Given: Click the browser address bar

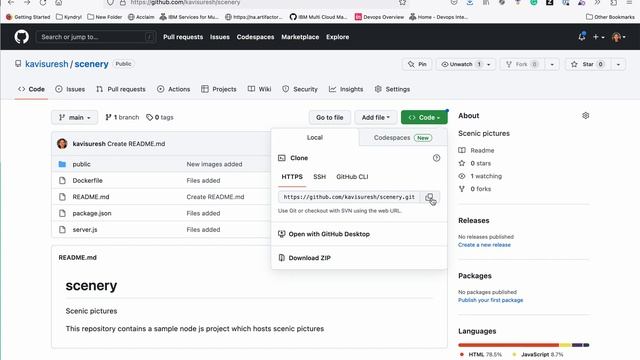Looking at the screenshot, I should tap(255, 2).
